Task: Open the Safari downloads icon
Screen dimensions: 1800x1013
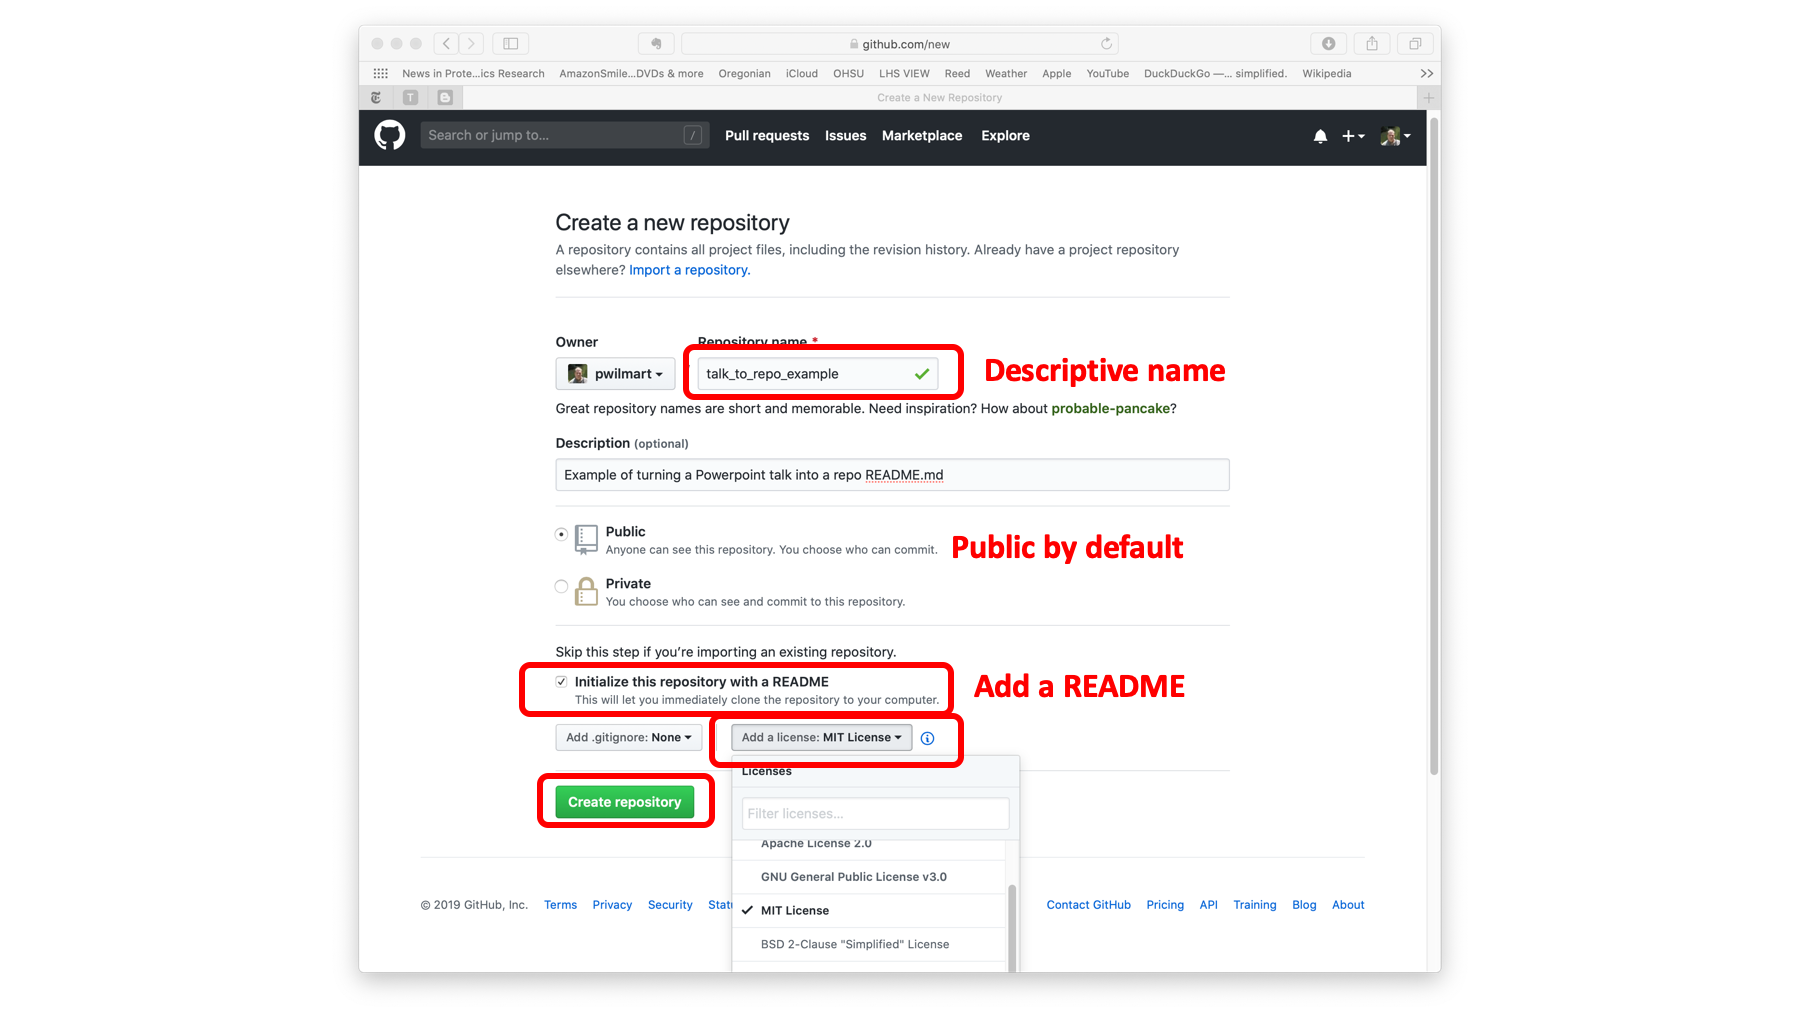Action: [1328, 43]
